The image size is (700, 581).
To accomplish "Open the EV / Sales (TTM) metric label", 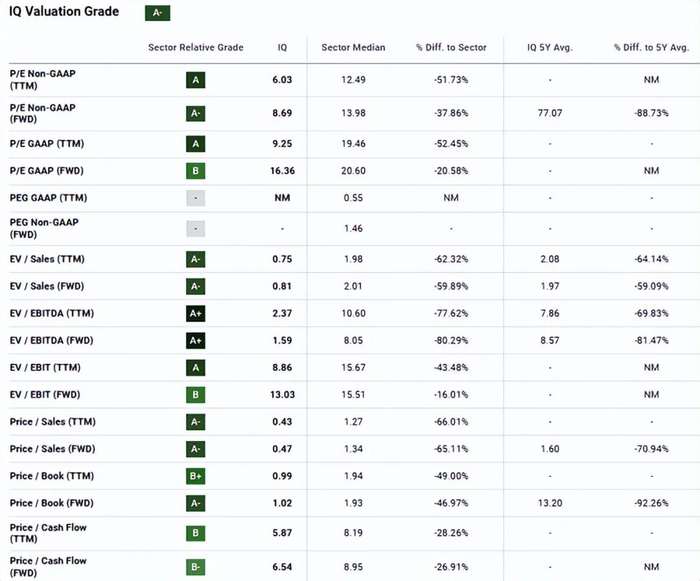I will tap(46, 259).
